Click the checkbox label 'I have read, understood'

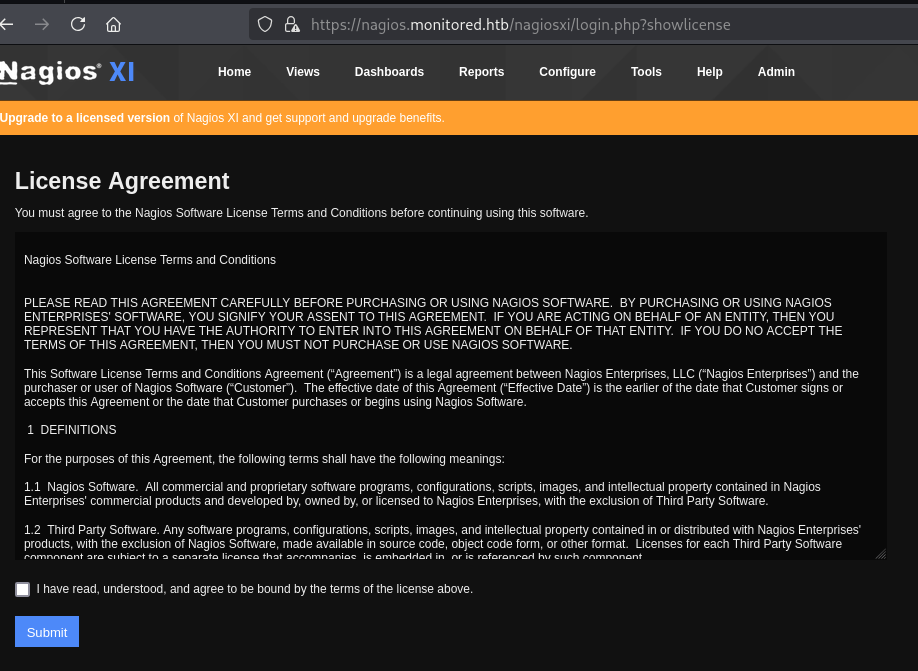(255, 589)
